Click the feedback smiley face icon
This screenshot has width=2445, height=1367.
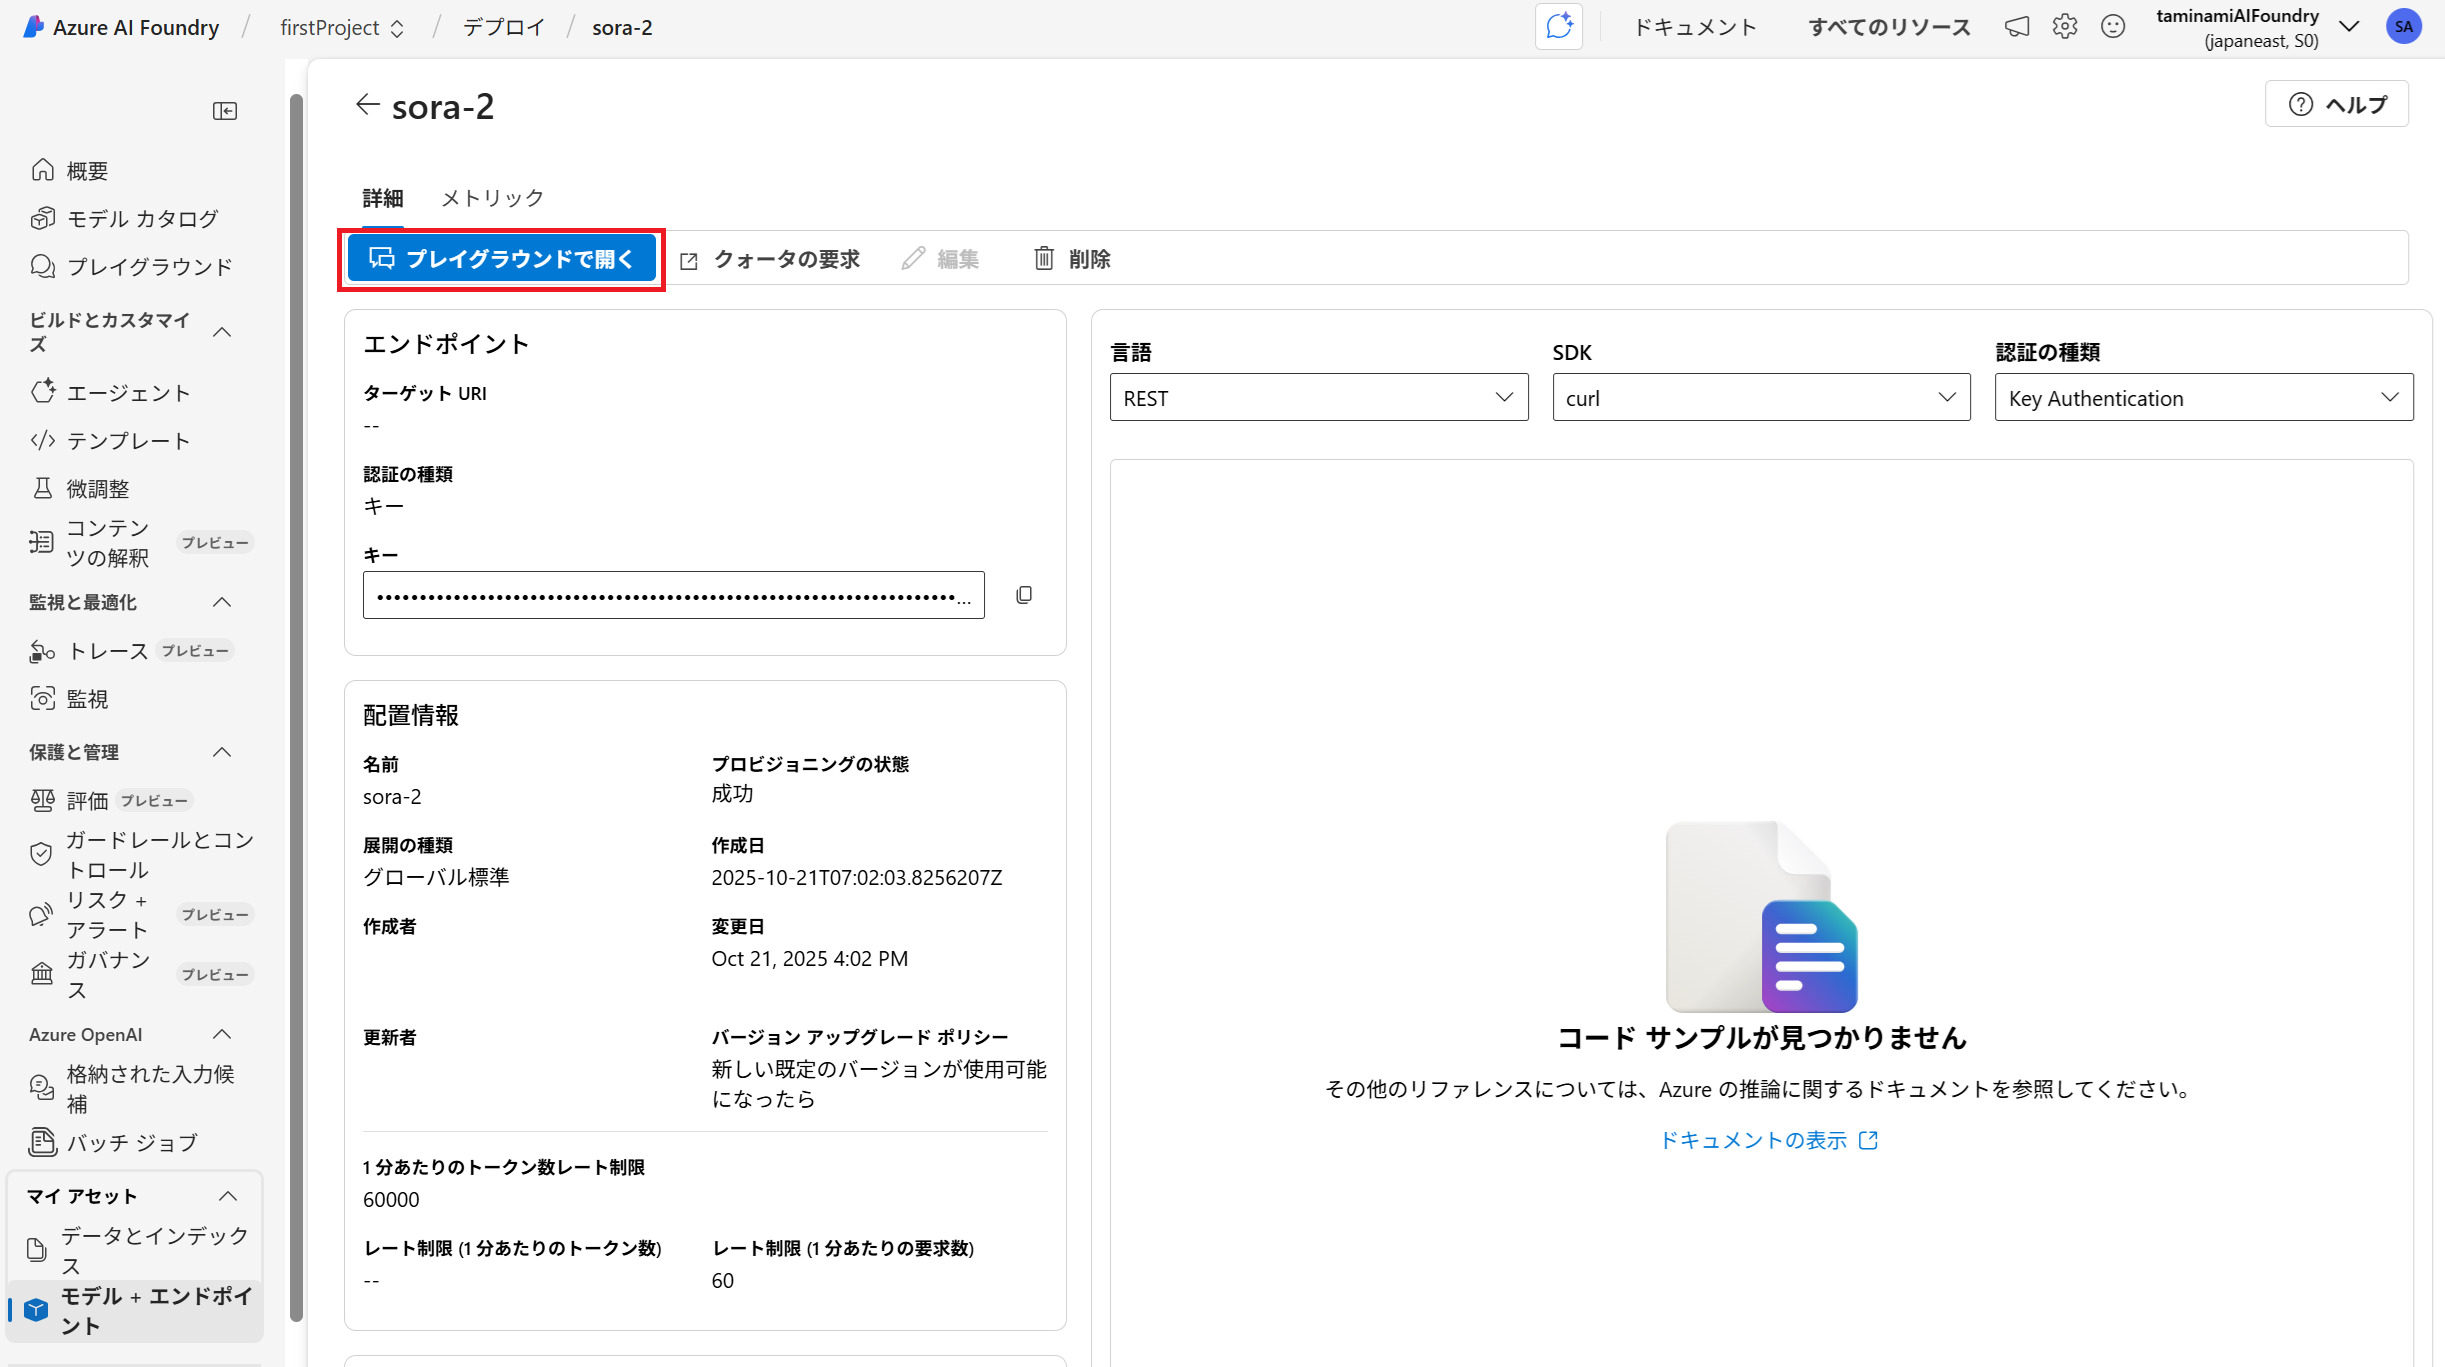click(x=2112, y=27)
